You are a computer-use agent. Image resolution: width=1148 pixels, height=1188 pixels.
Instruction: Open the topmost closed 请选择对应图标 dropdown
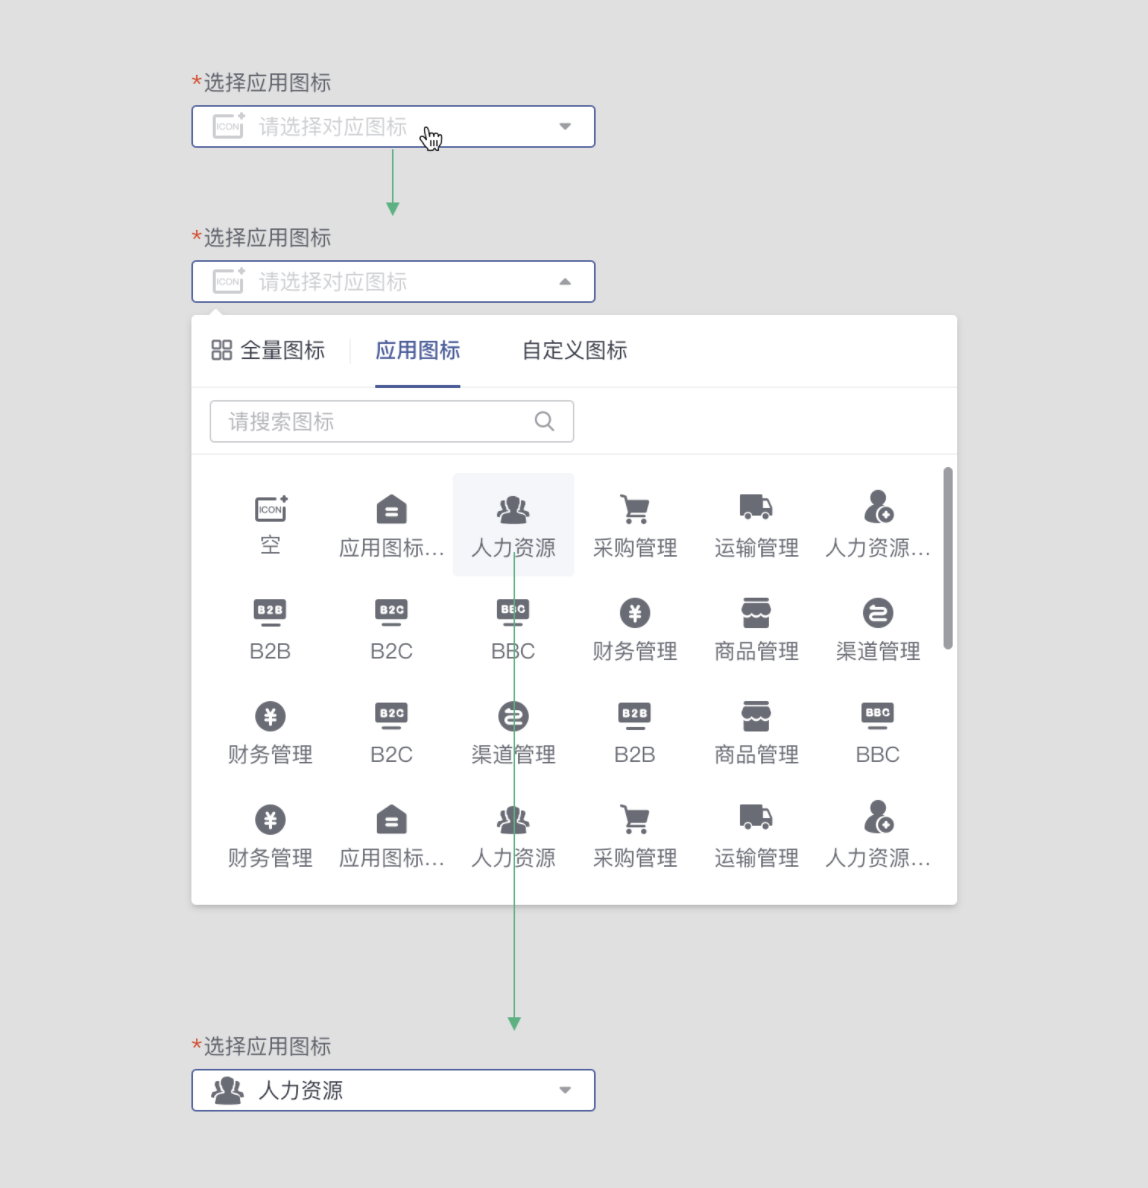pos(393,127)
